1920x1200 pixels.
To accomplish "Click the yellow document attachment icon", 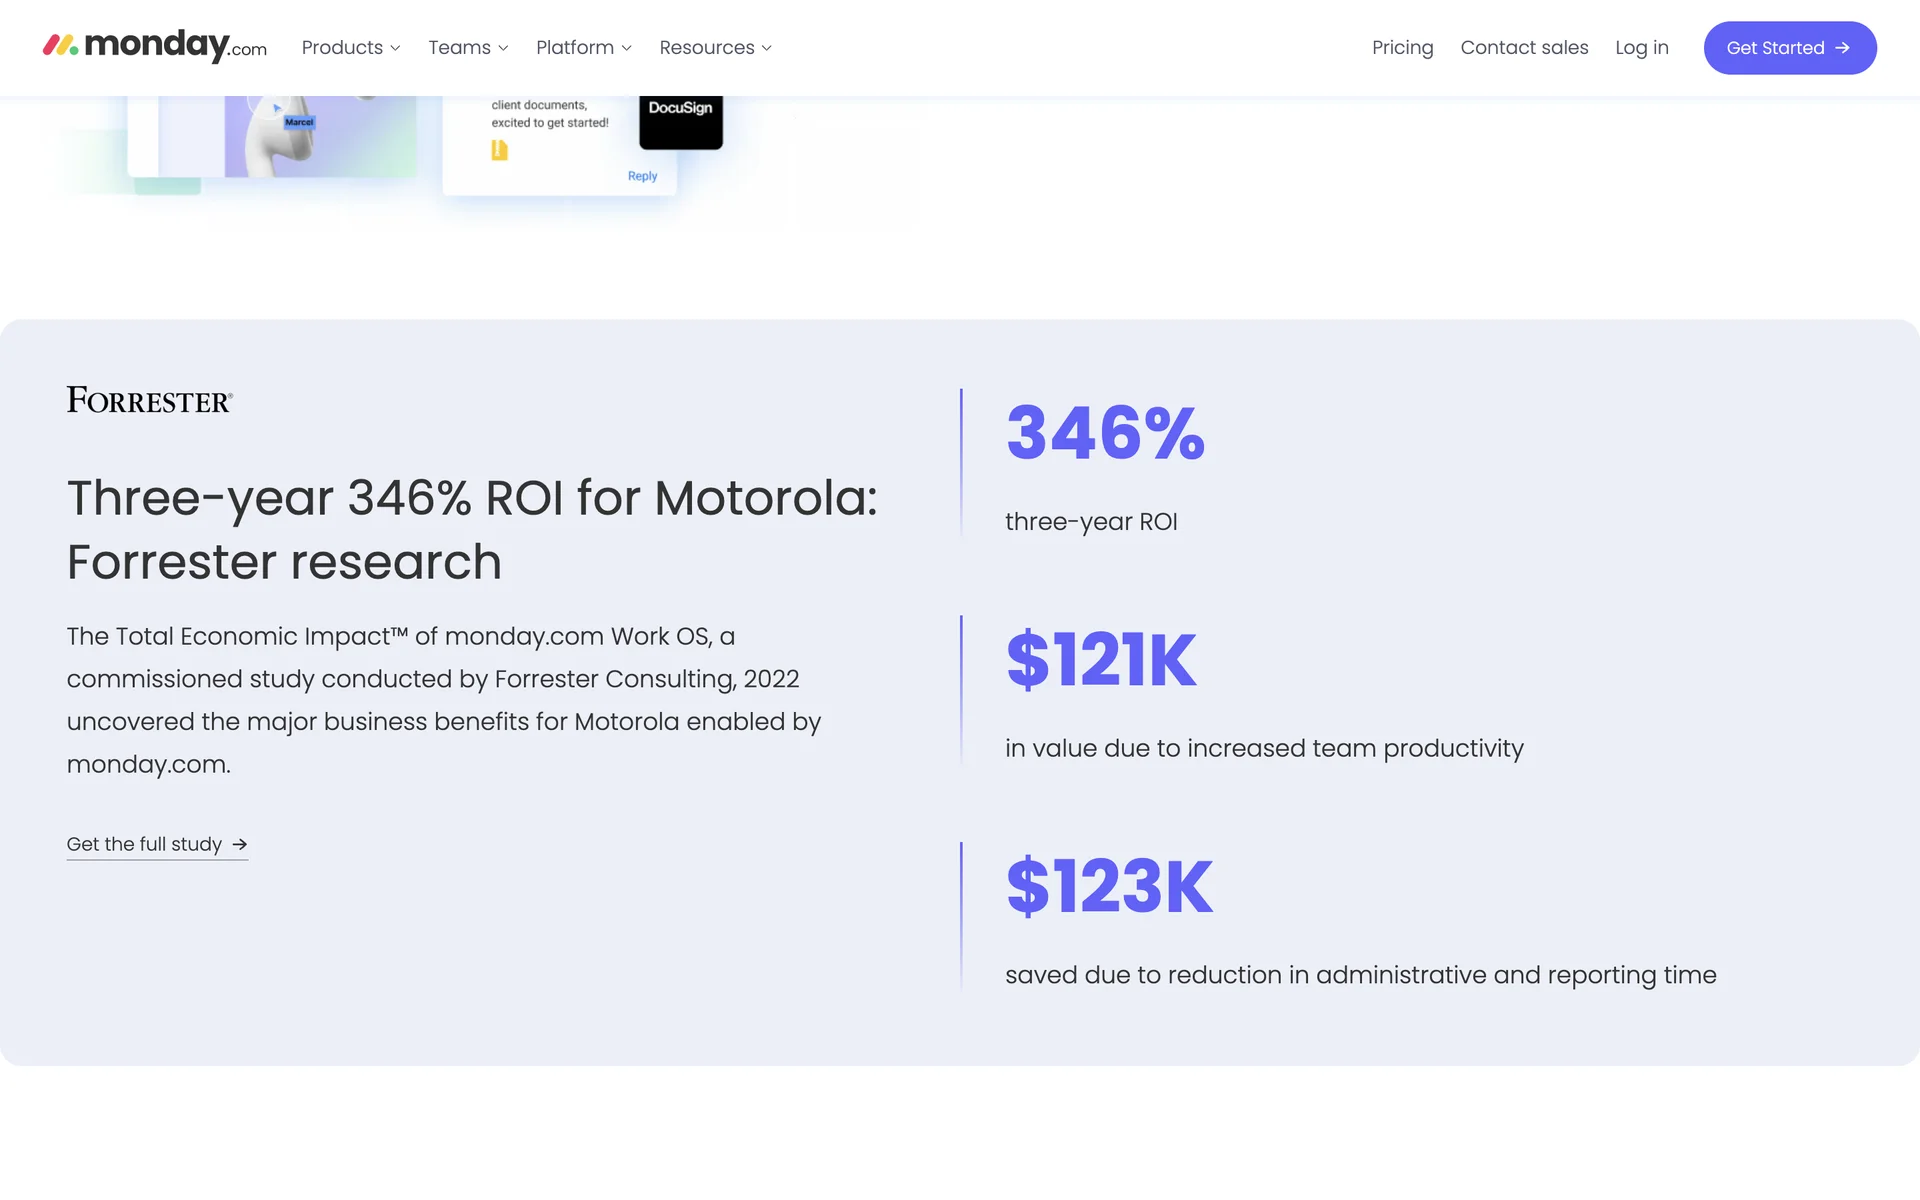I will pos(499,150).
